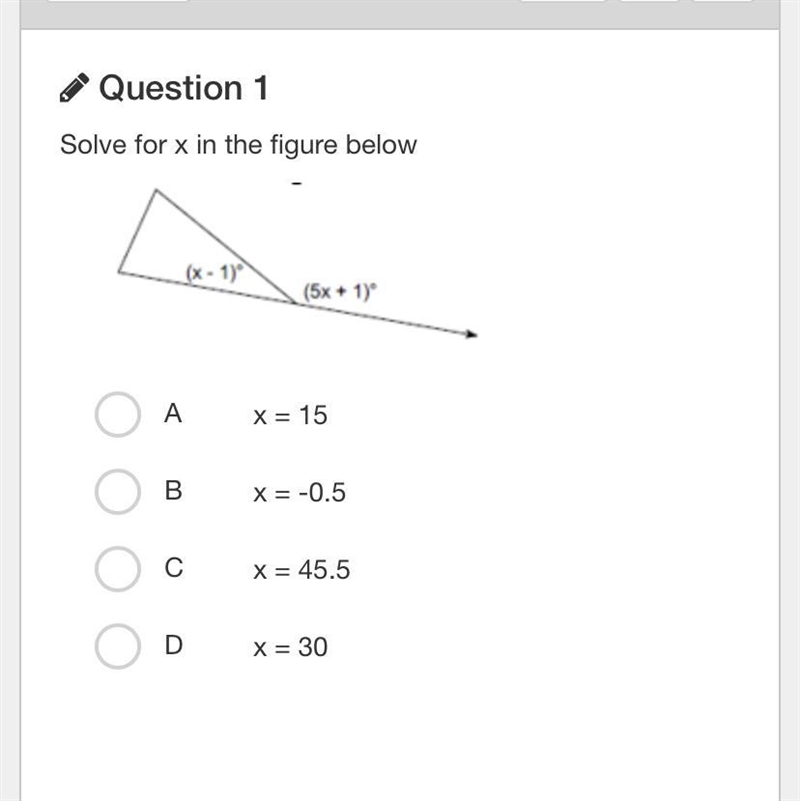Select the answer text x = 45.5
The image size is (800, 801).
tap(301, 569)
